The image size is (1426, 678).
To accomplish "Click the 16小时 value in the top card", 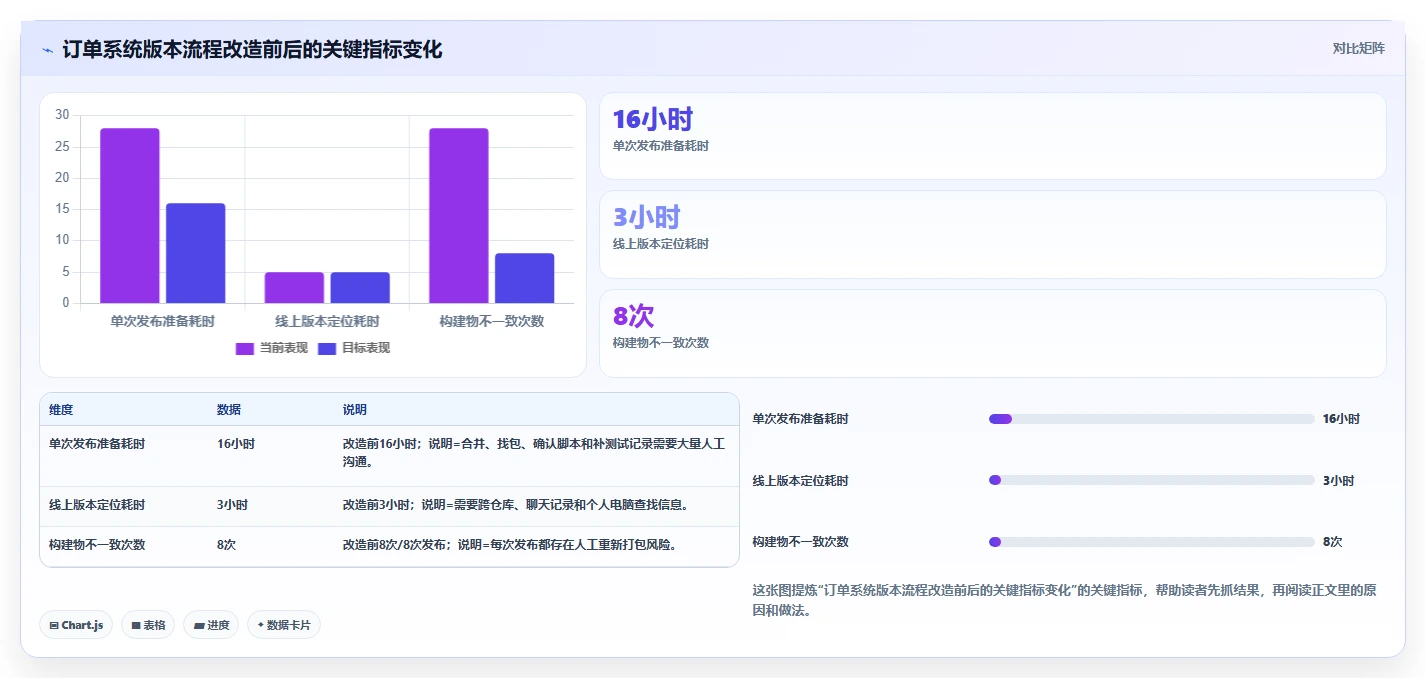I will pos(653,119).
